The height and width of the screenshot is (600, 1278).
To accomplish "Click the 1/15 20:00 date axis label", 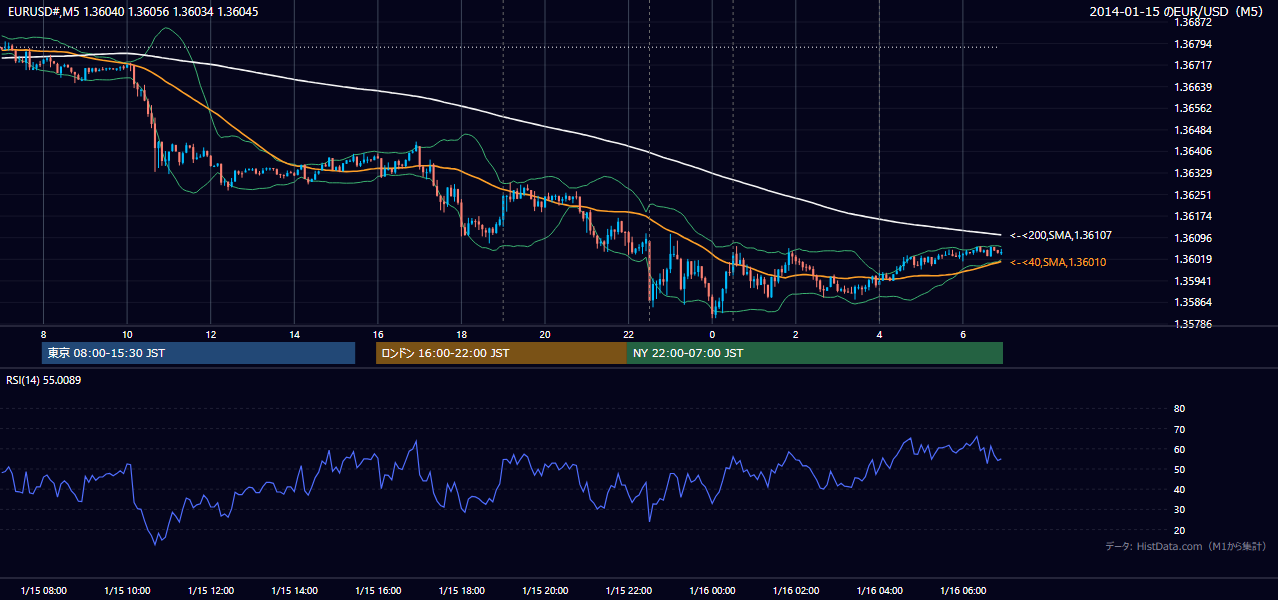I will 545,591.
